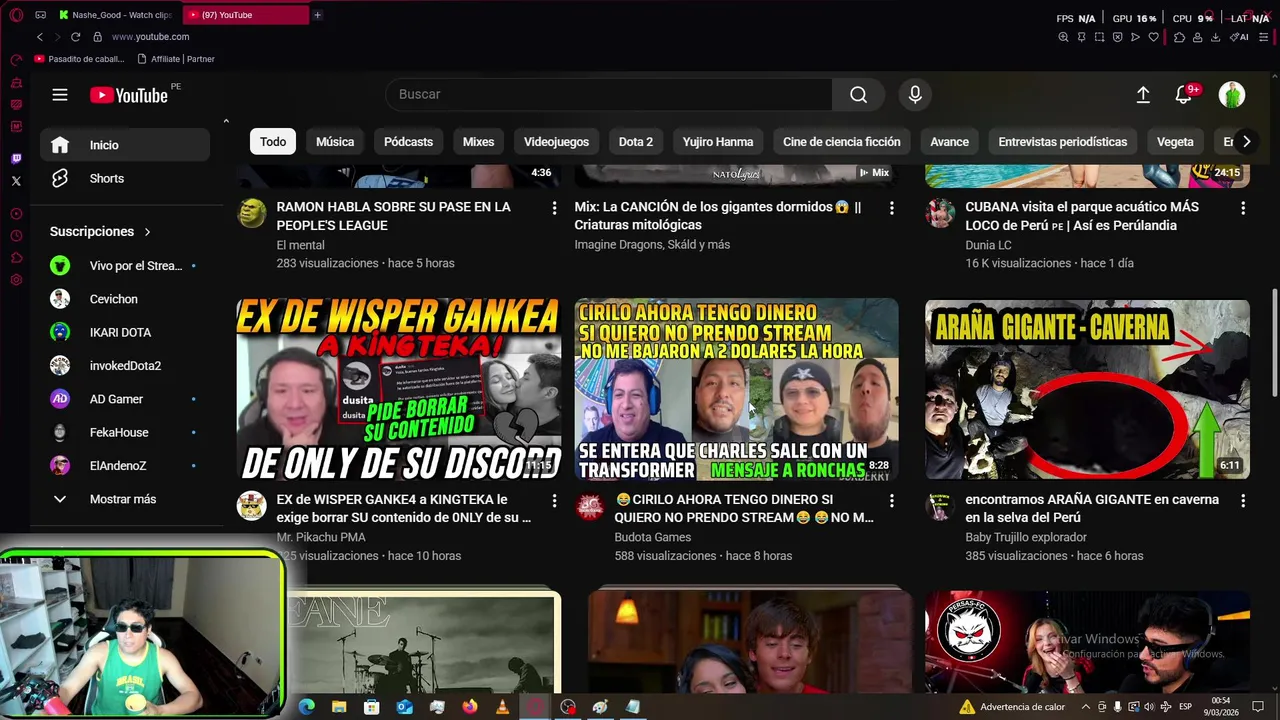Open the account avatar menu
1280x720 pixels.
click(x=1232, y=94)
